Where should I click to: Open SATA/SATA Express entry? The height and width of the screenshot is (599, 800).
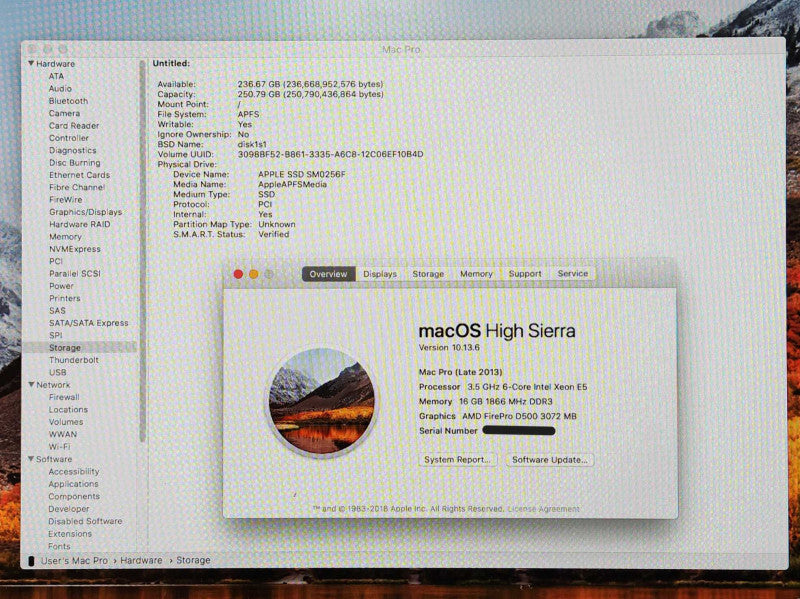coord(88,323)
